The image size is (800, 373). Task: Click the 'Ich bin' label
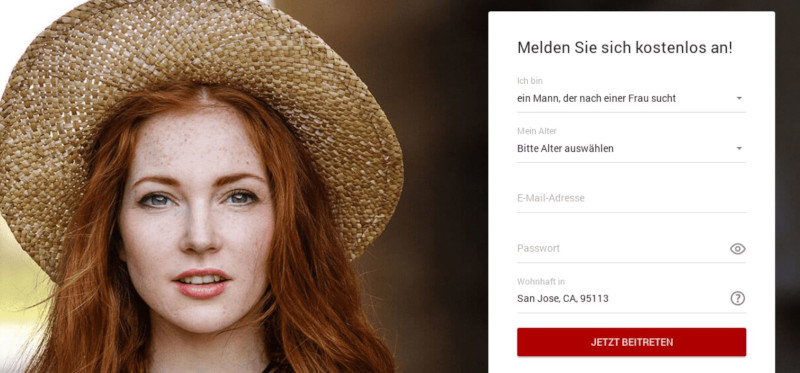(530, 81)
